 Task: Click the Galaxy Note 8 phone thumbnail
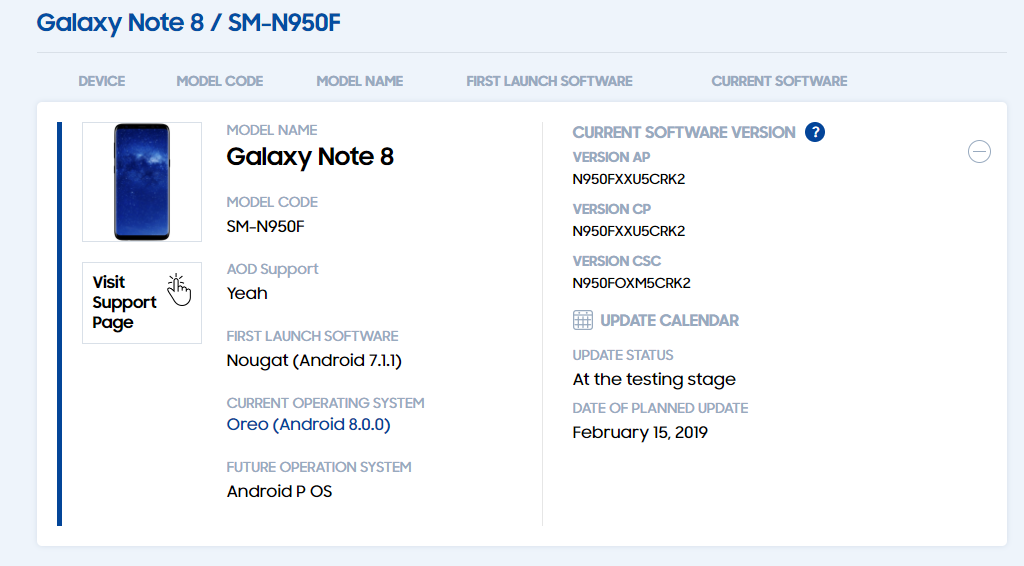pyautogui.click(x=142, y=181)
